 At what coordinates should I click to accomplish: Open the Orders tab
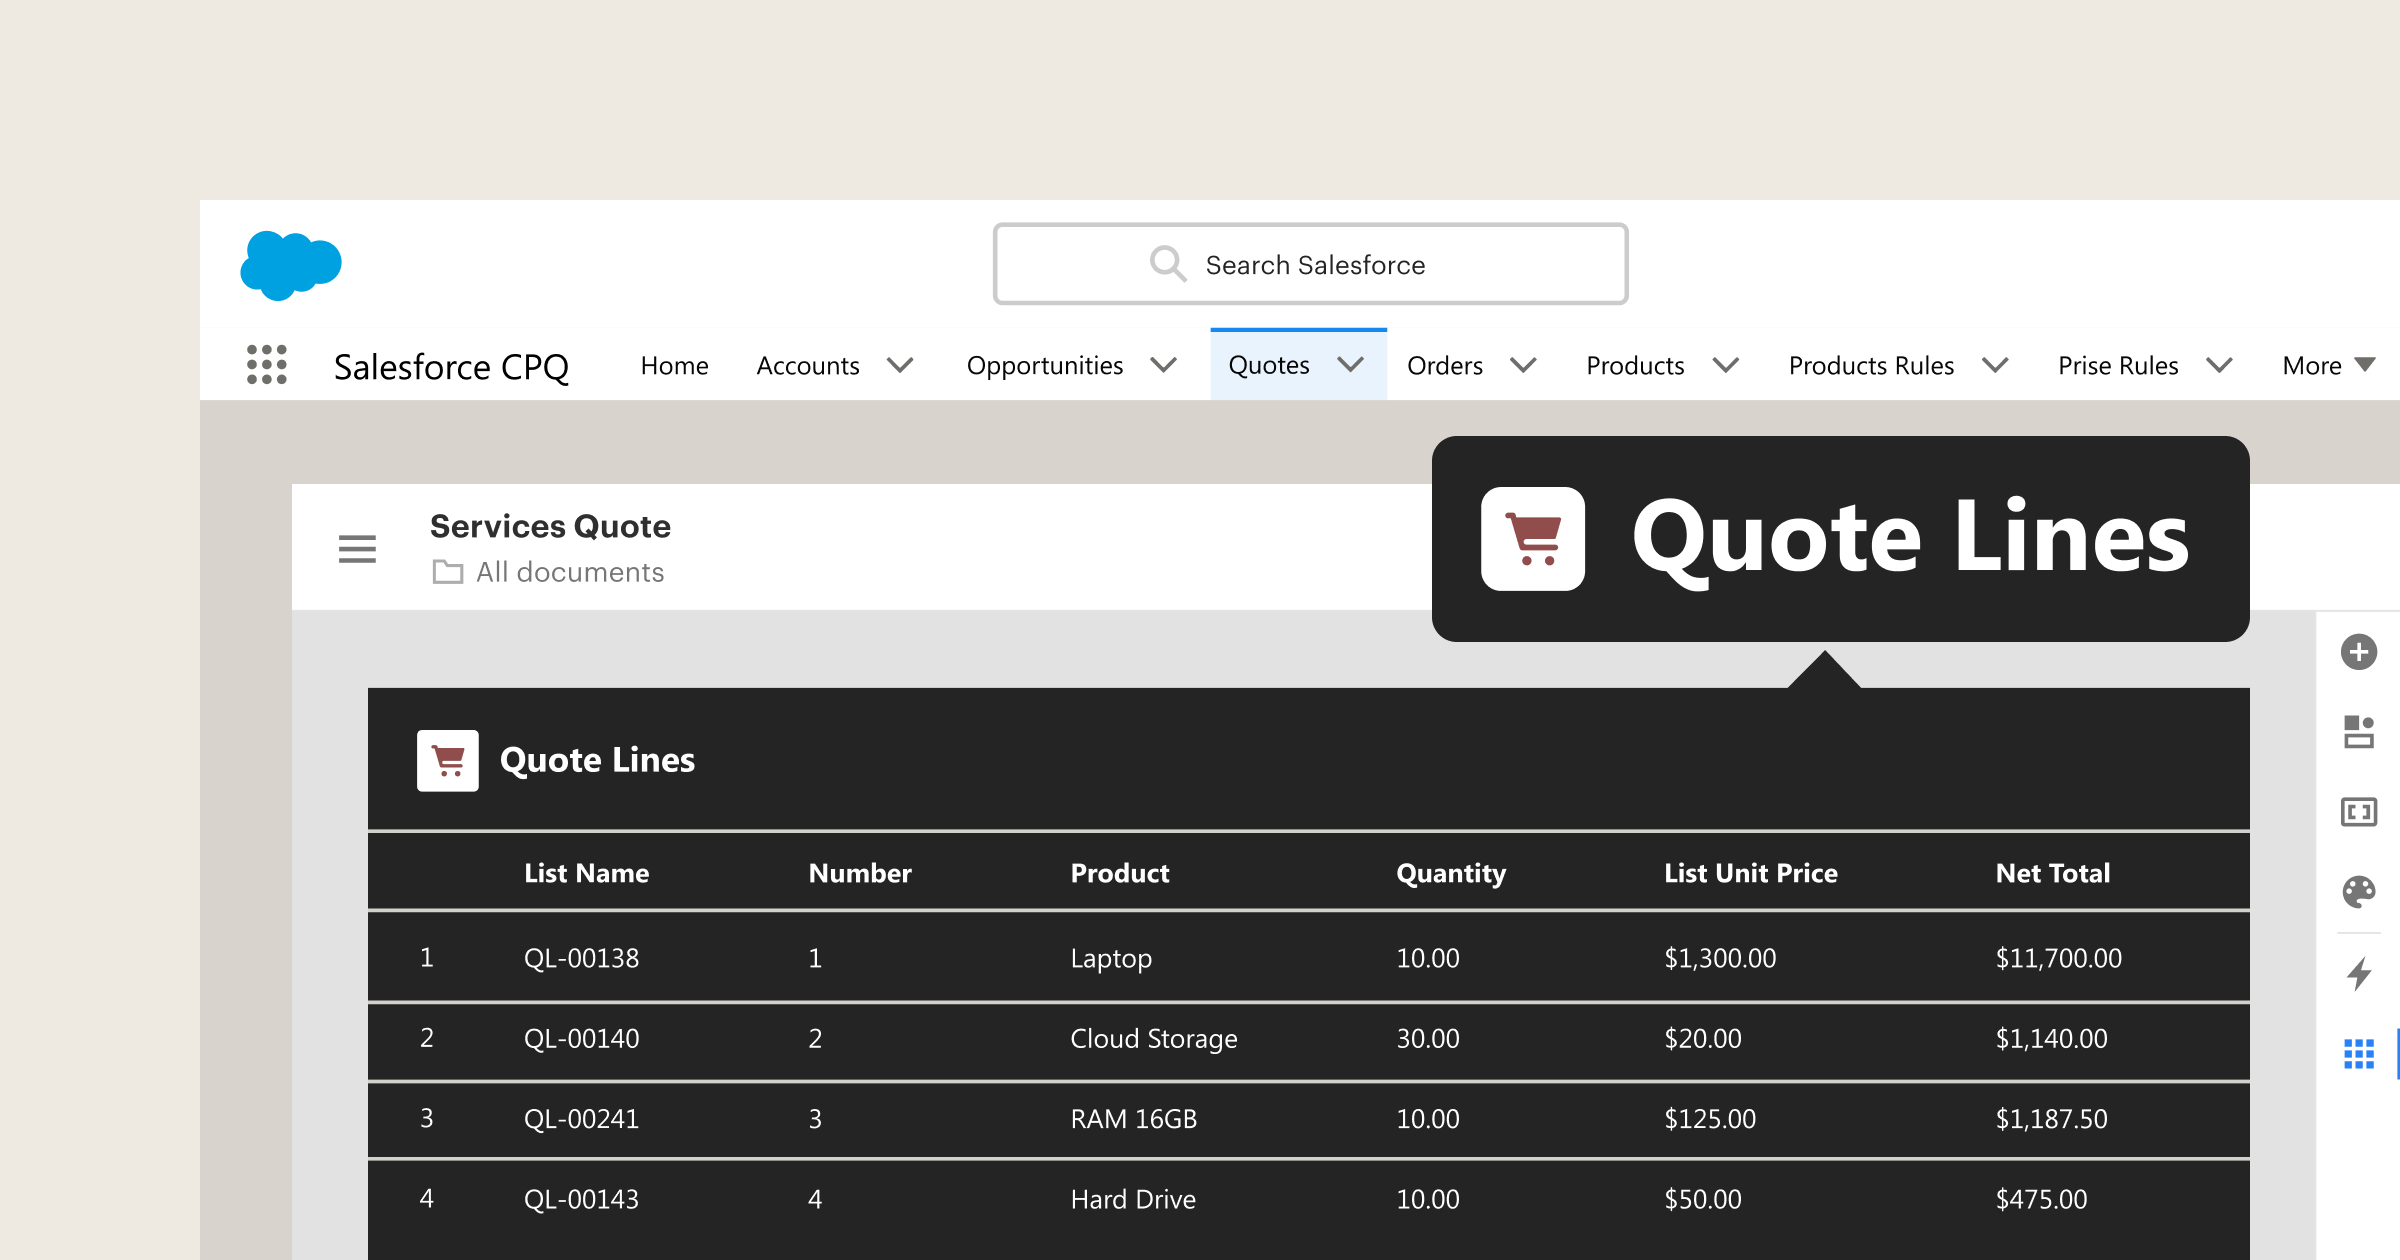click(1445, 366)
